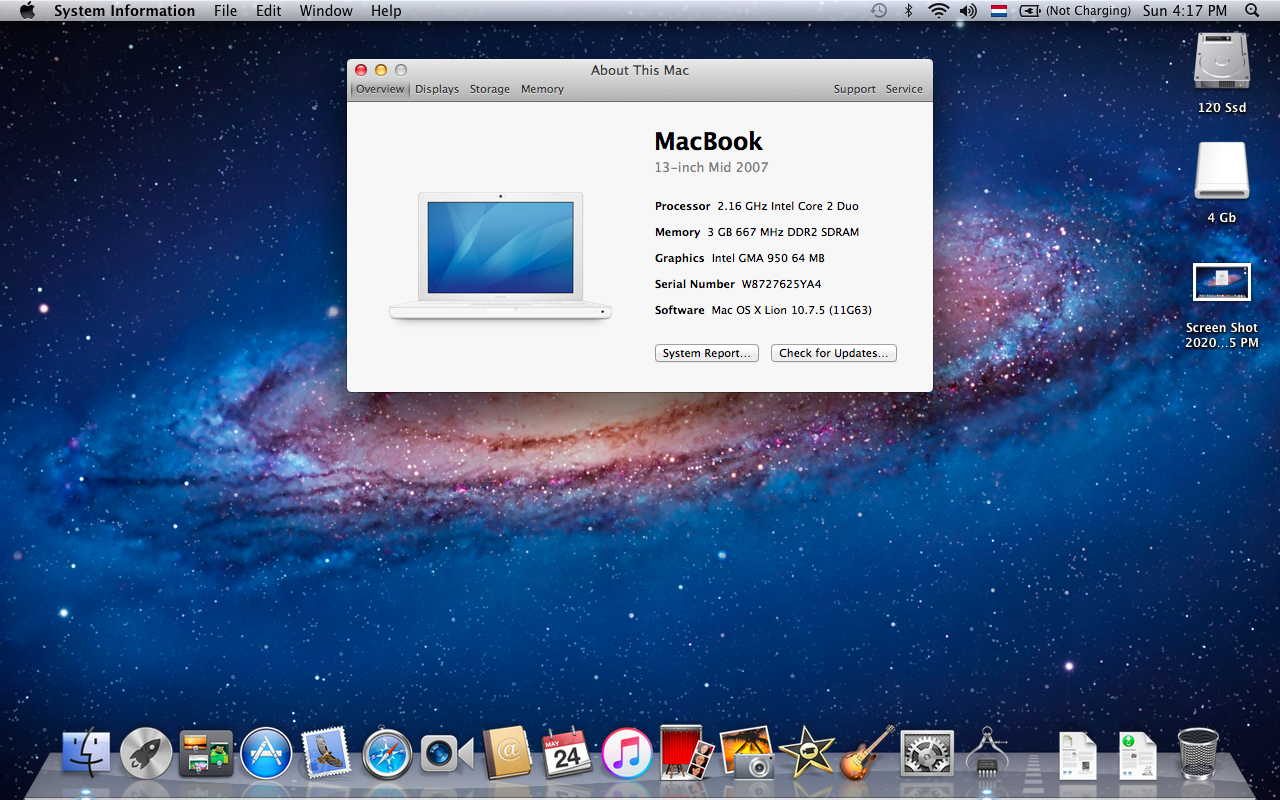
Task: Open the Wi-Fi status menu
Action: click(938, 11)
